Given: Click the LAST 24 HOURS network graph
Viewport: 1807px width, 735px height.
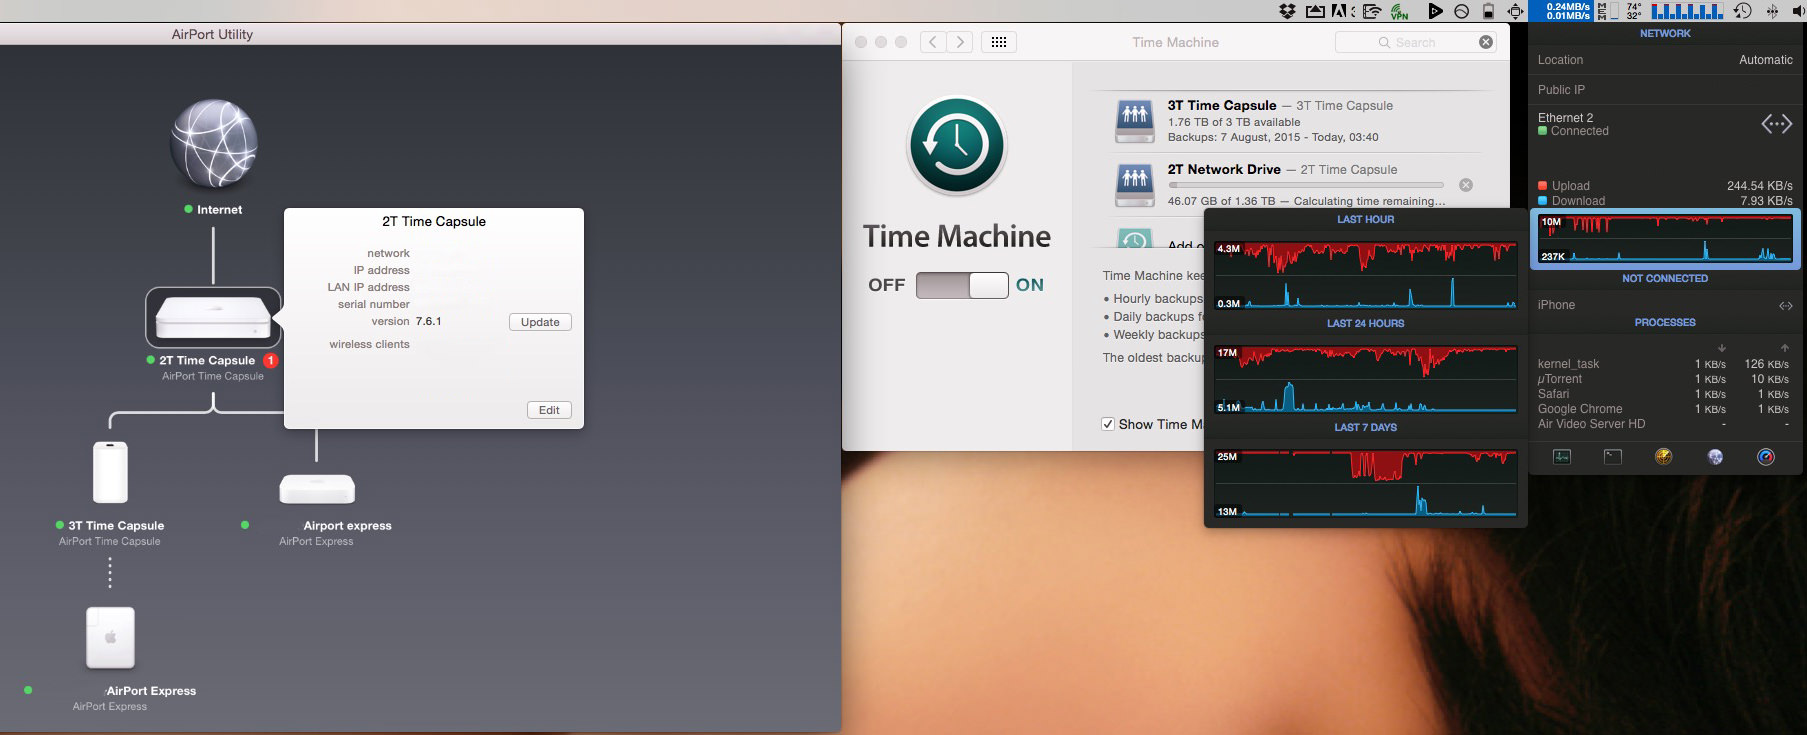Looking at the screenshot, I should [1366, 378].
